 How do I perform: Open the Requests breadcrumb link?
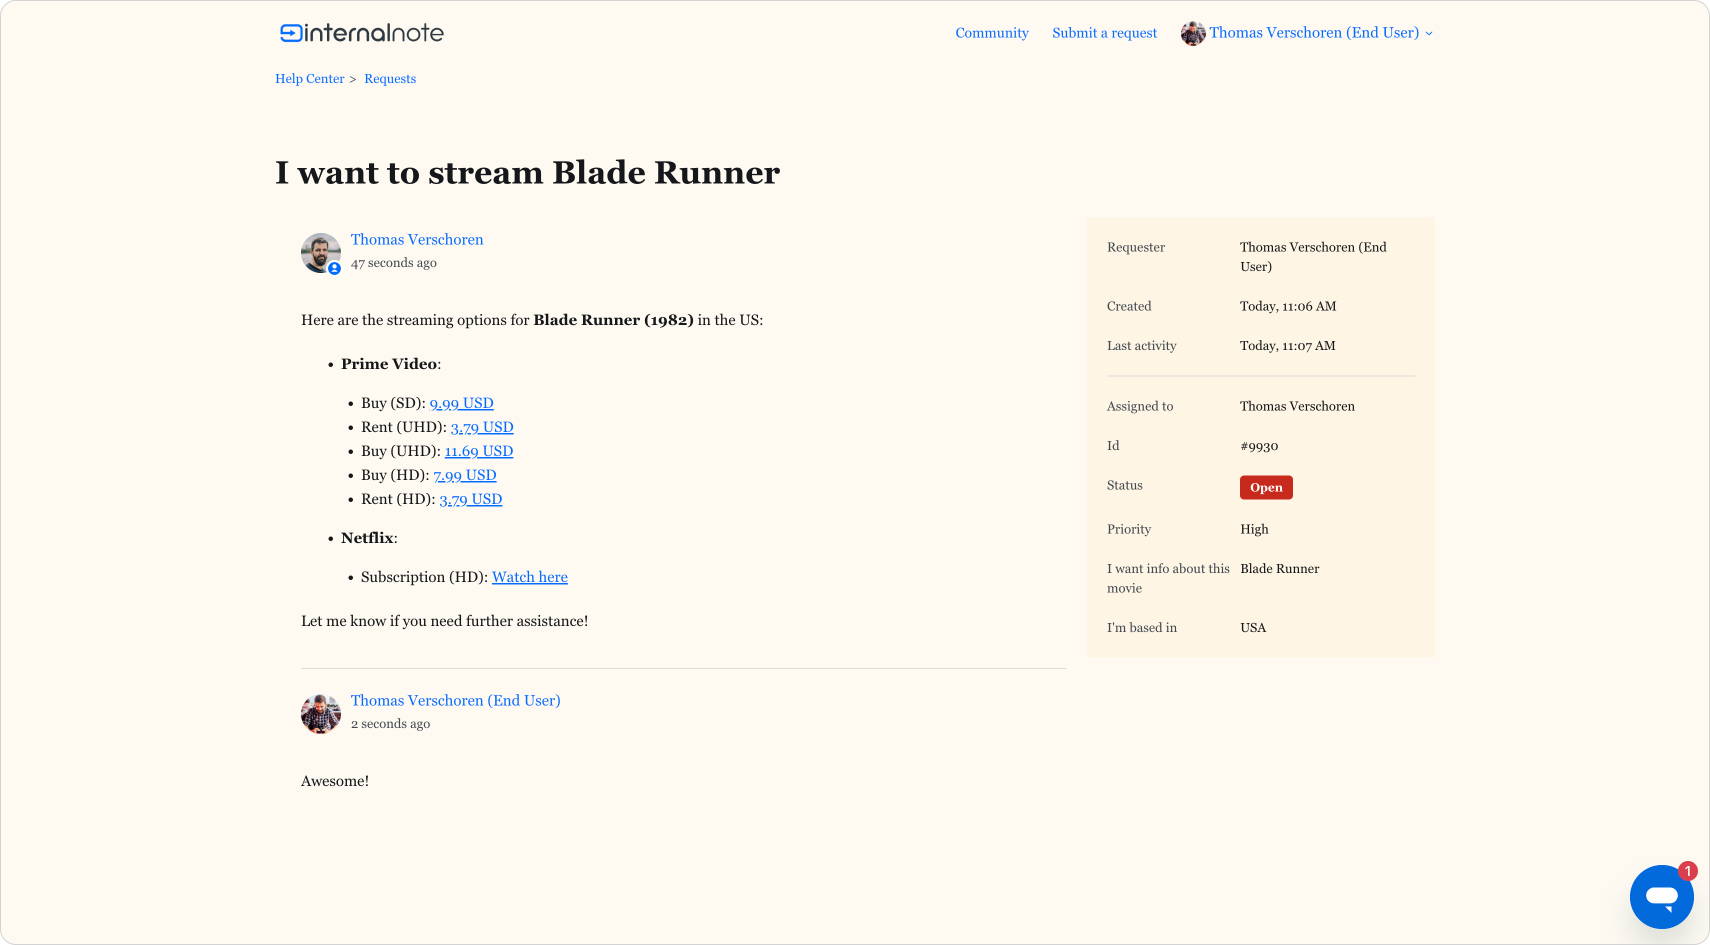pos(390,79)
